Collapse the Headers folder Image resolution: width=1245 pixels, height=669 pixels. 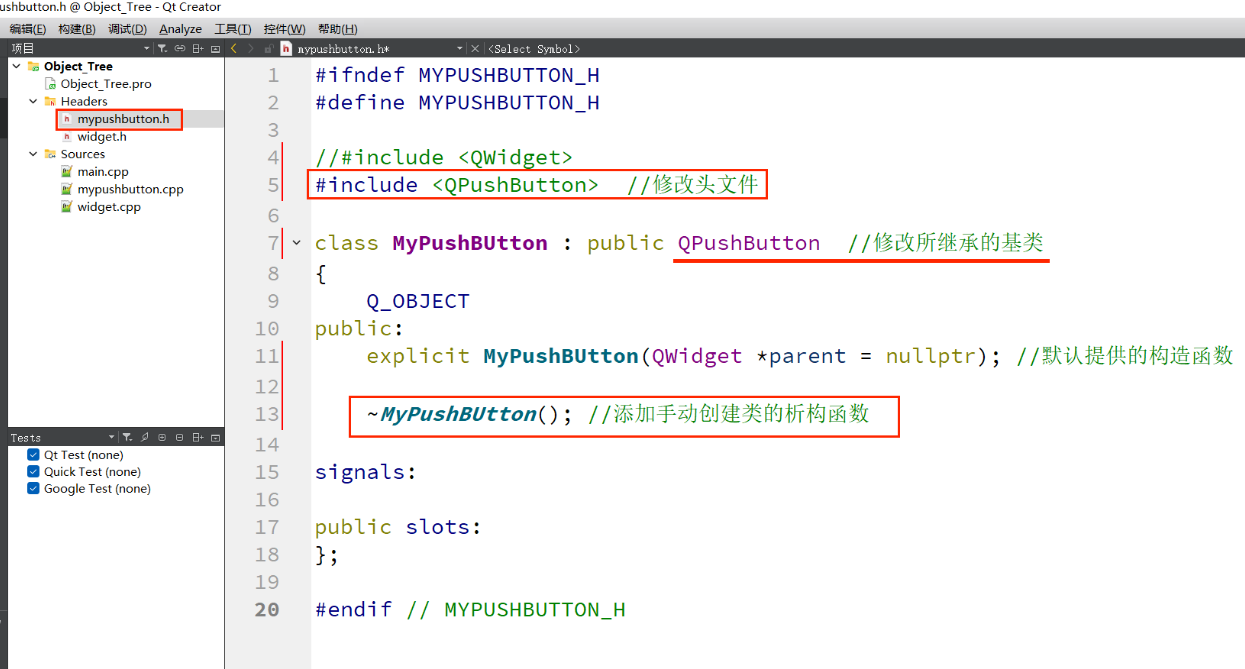(33, 101)
